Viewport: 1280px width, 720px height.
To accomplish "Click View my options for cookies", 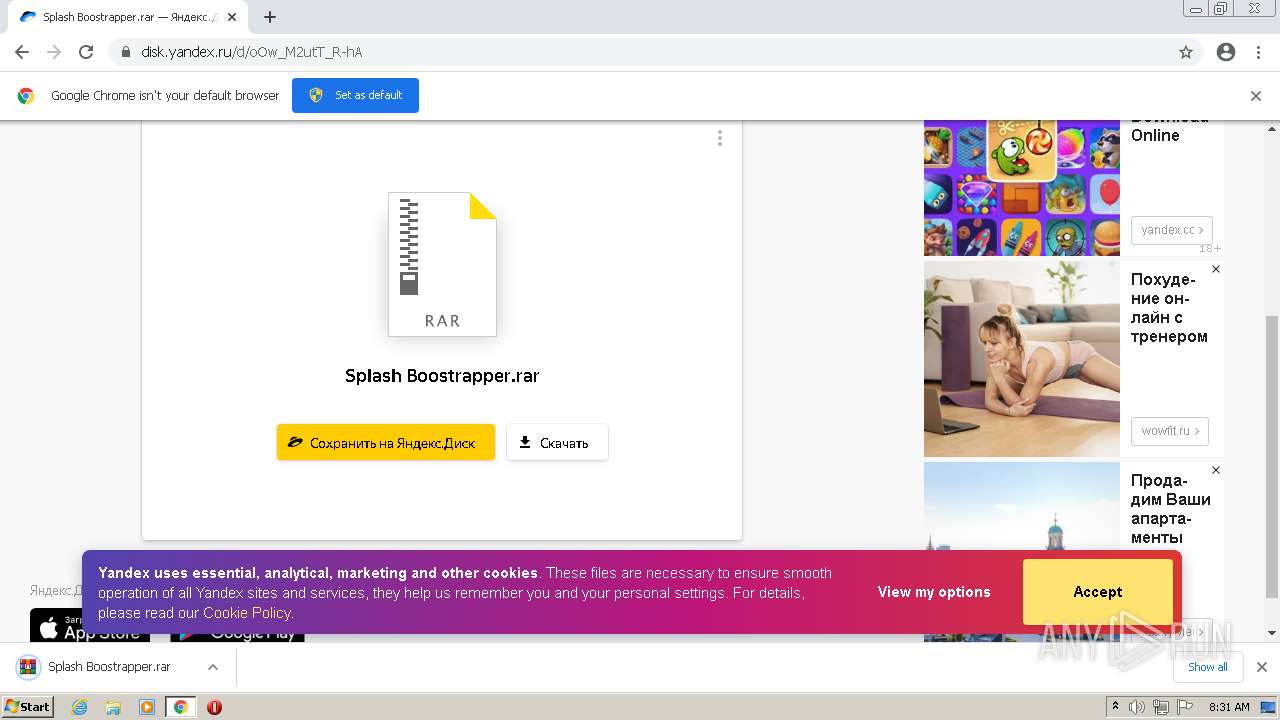I will 934,592.
